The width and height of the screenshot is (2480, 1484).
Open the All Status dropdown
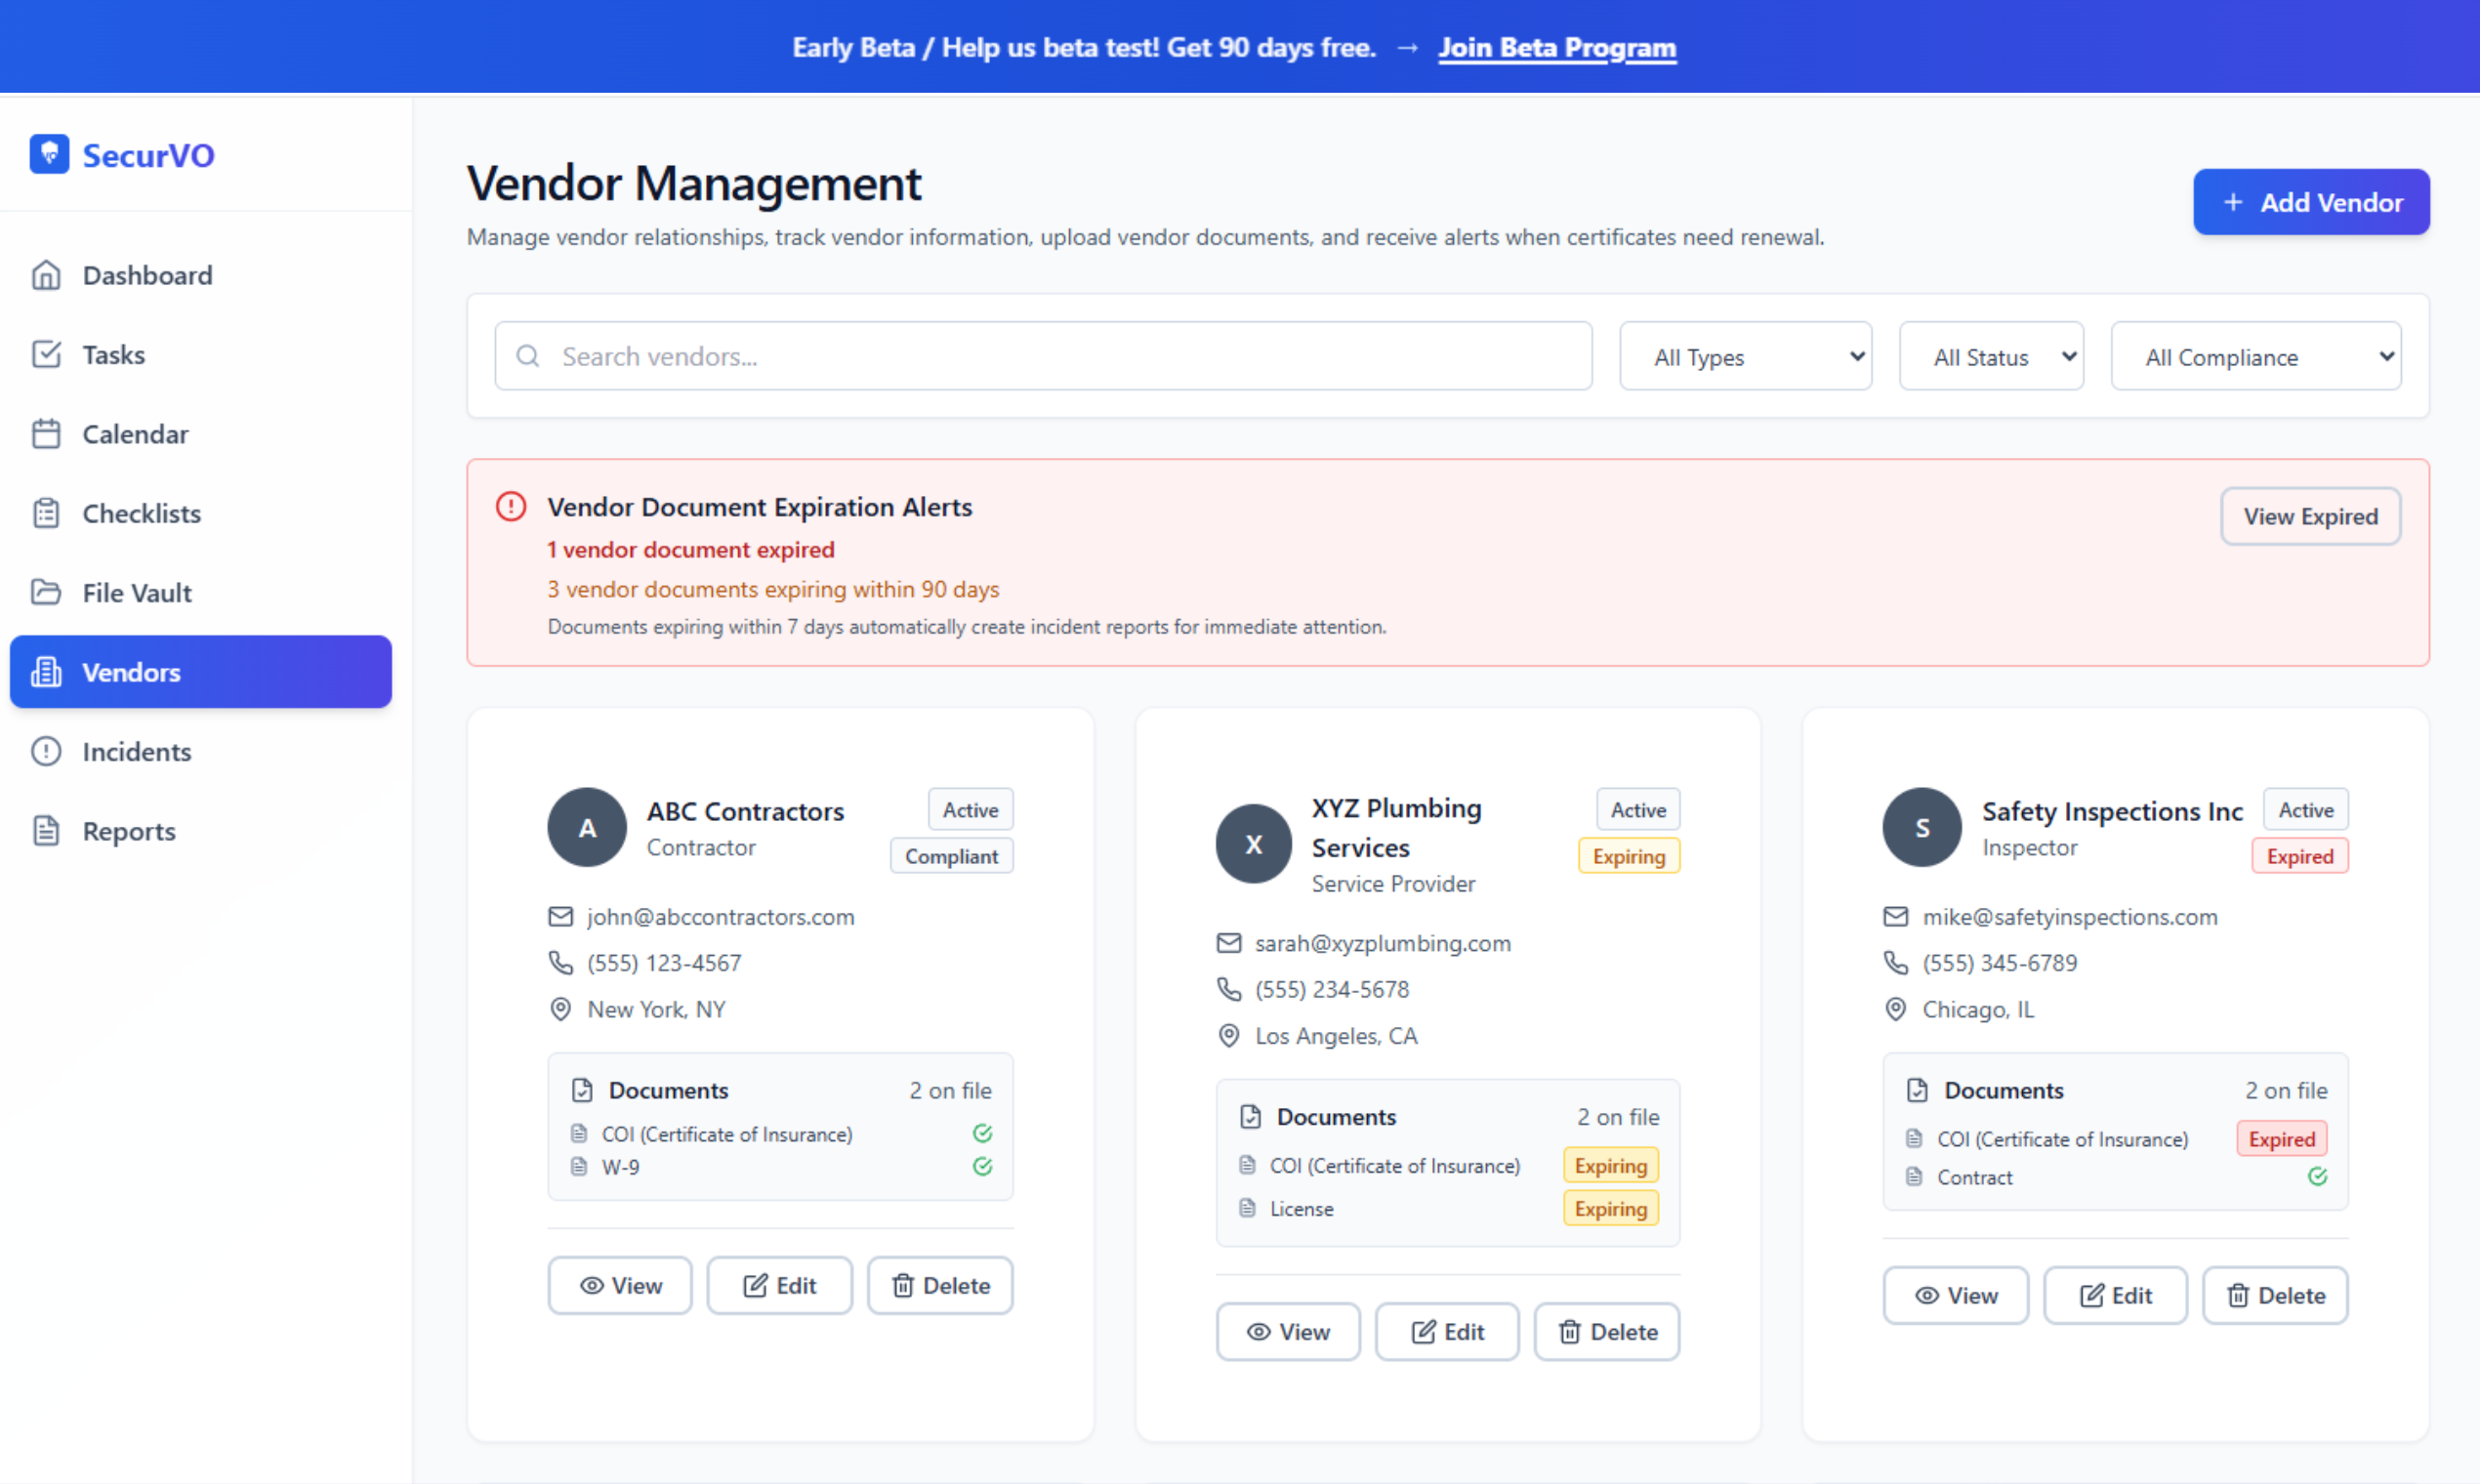pos(1991,355)
